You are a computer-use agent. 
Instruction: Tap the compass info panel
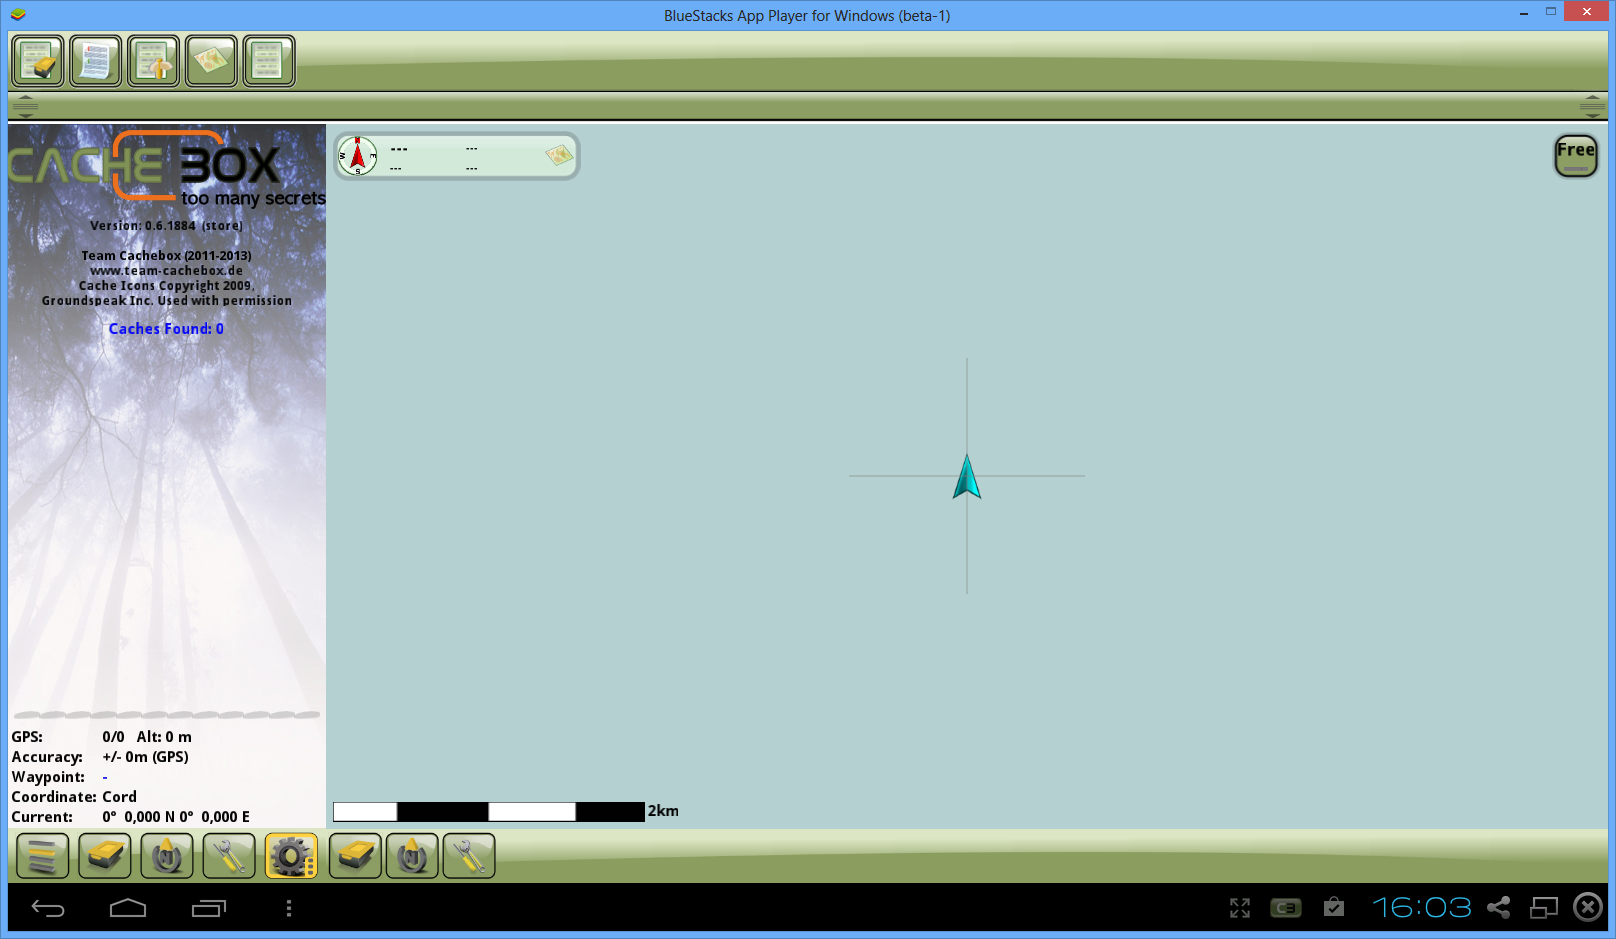456,156
